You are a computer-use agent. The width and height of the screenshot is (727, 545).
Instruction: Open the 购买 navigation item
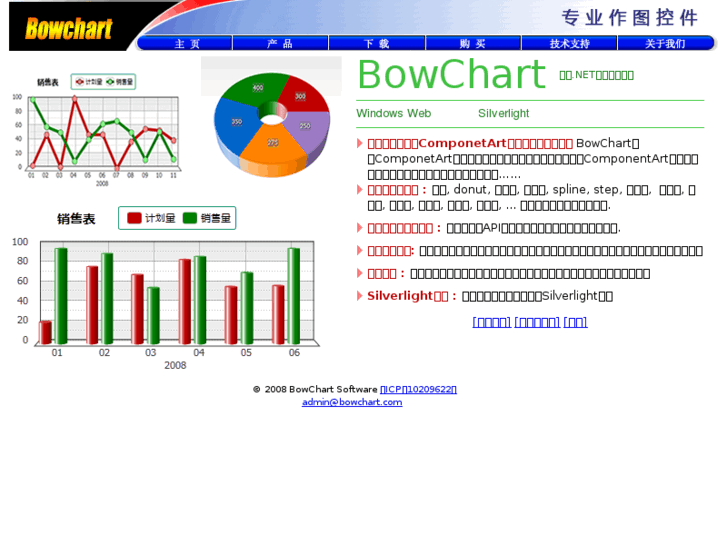tap(472, 44)
